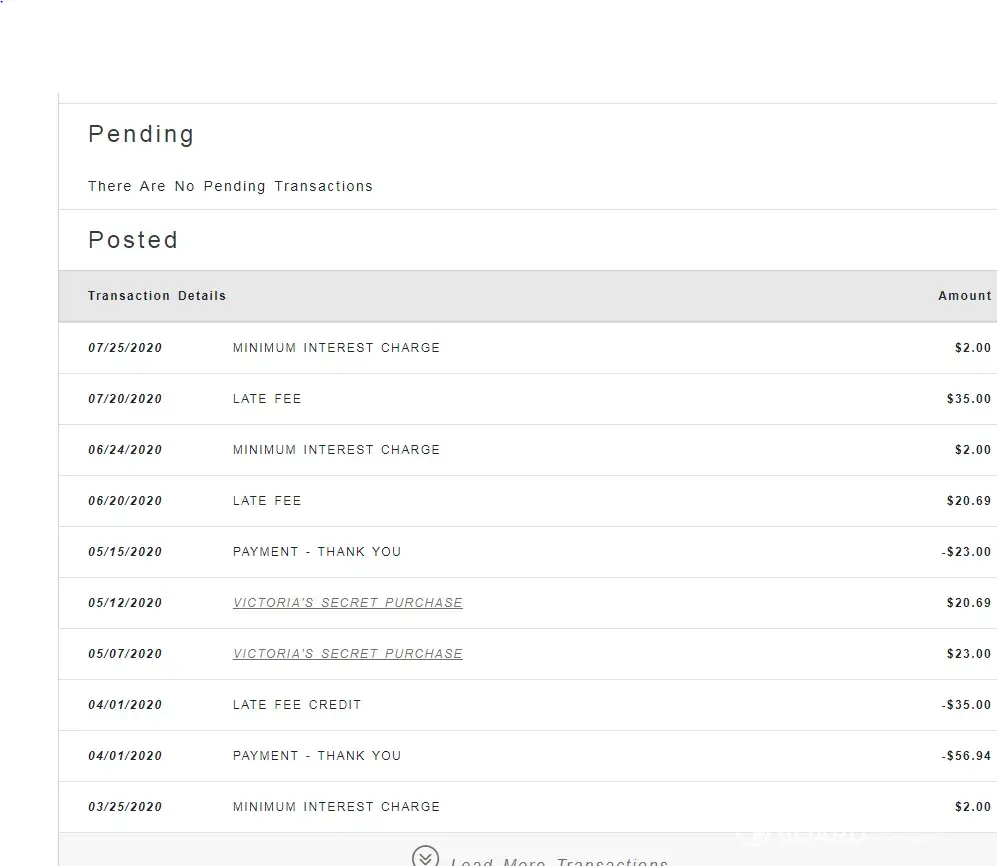
Task: Select the 06/24/2020 Minimum Interest Charge entry
Action: pos(336,450)
